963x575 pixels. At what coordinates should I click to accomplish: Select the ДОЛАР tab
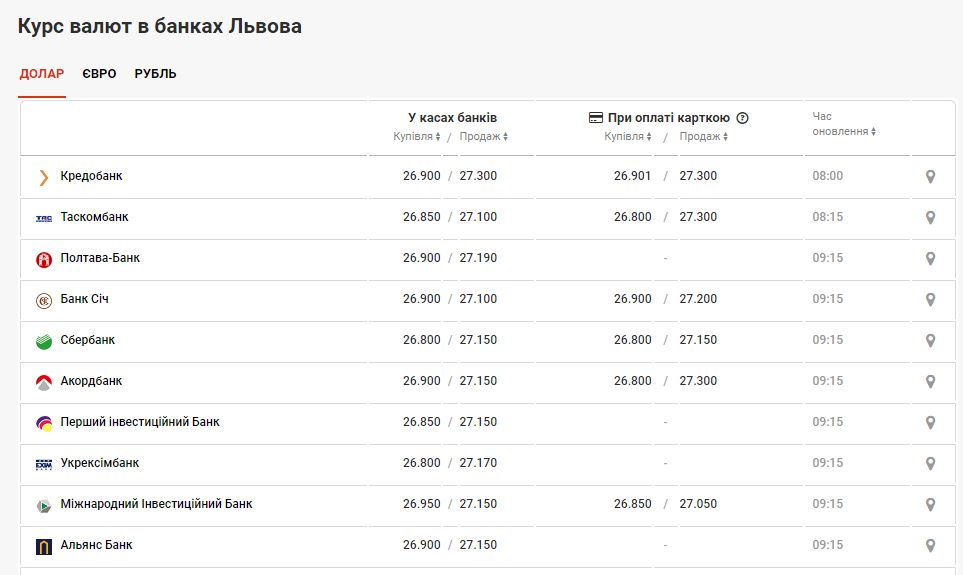click(42, 74)
